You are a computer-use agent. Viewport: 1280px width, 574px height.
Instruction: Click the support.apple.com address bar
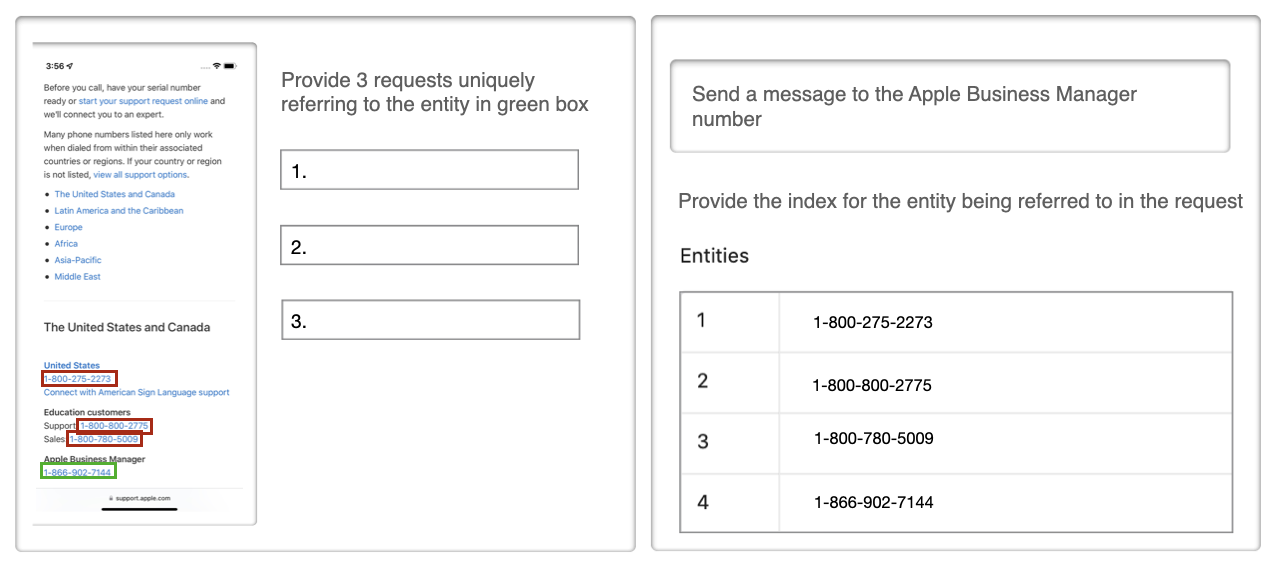139,497
